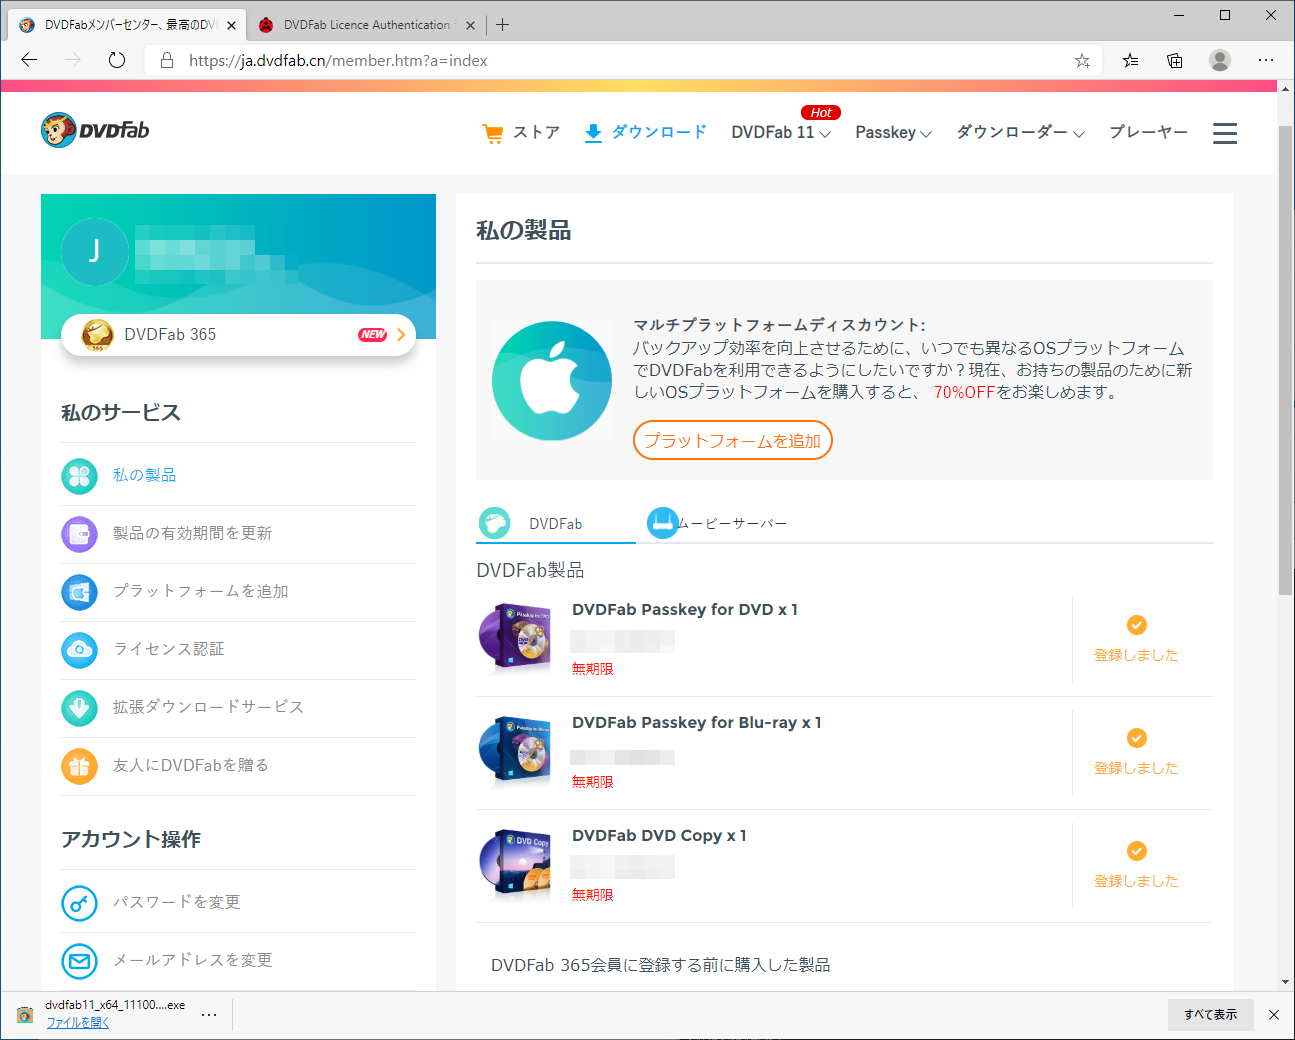Open the hamburger menu icon
This screenshot has width=1295, height=1040.
tap(1225, 133)
